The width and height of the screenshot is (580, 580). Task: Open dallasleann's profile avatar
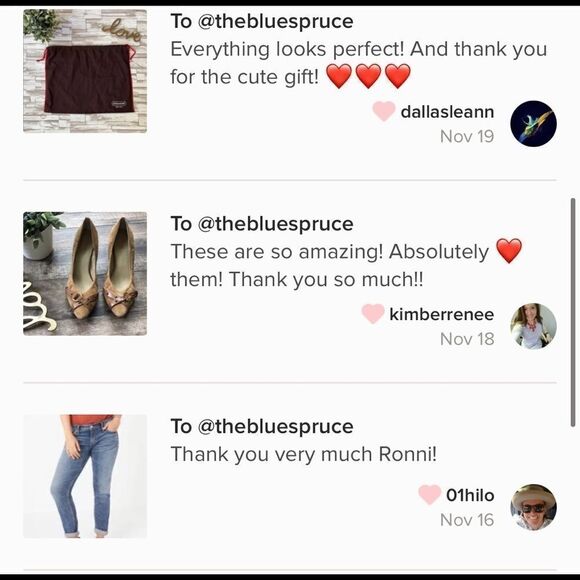tap(533, 124)
